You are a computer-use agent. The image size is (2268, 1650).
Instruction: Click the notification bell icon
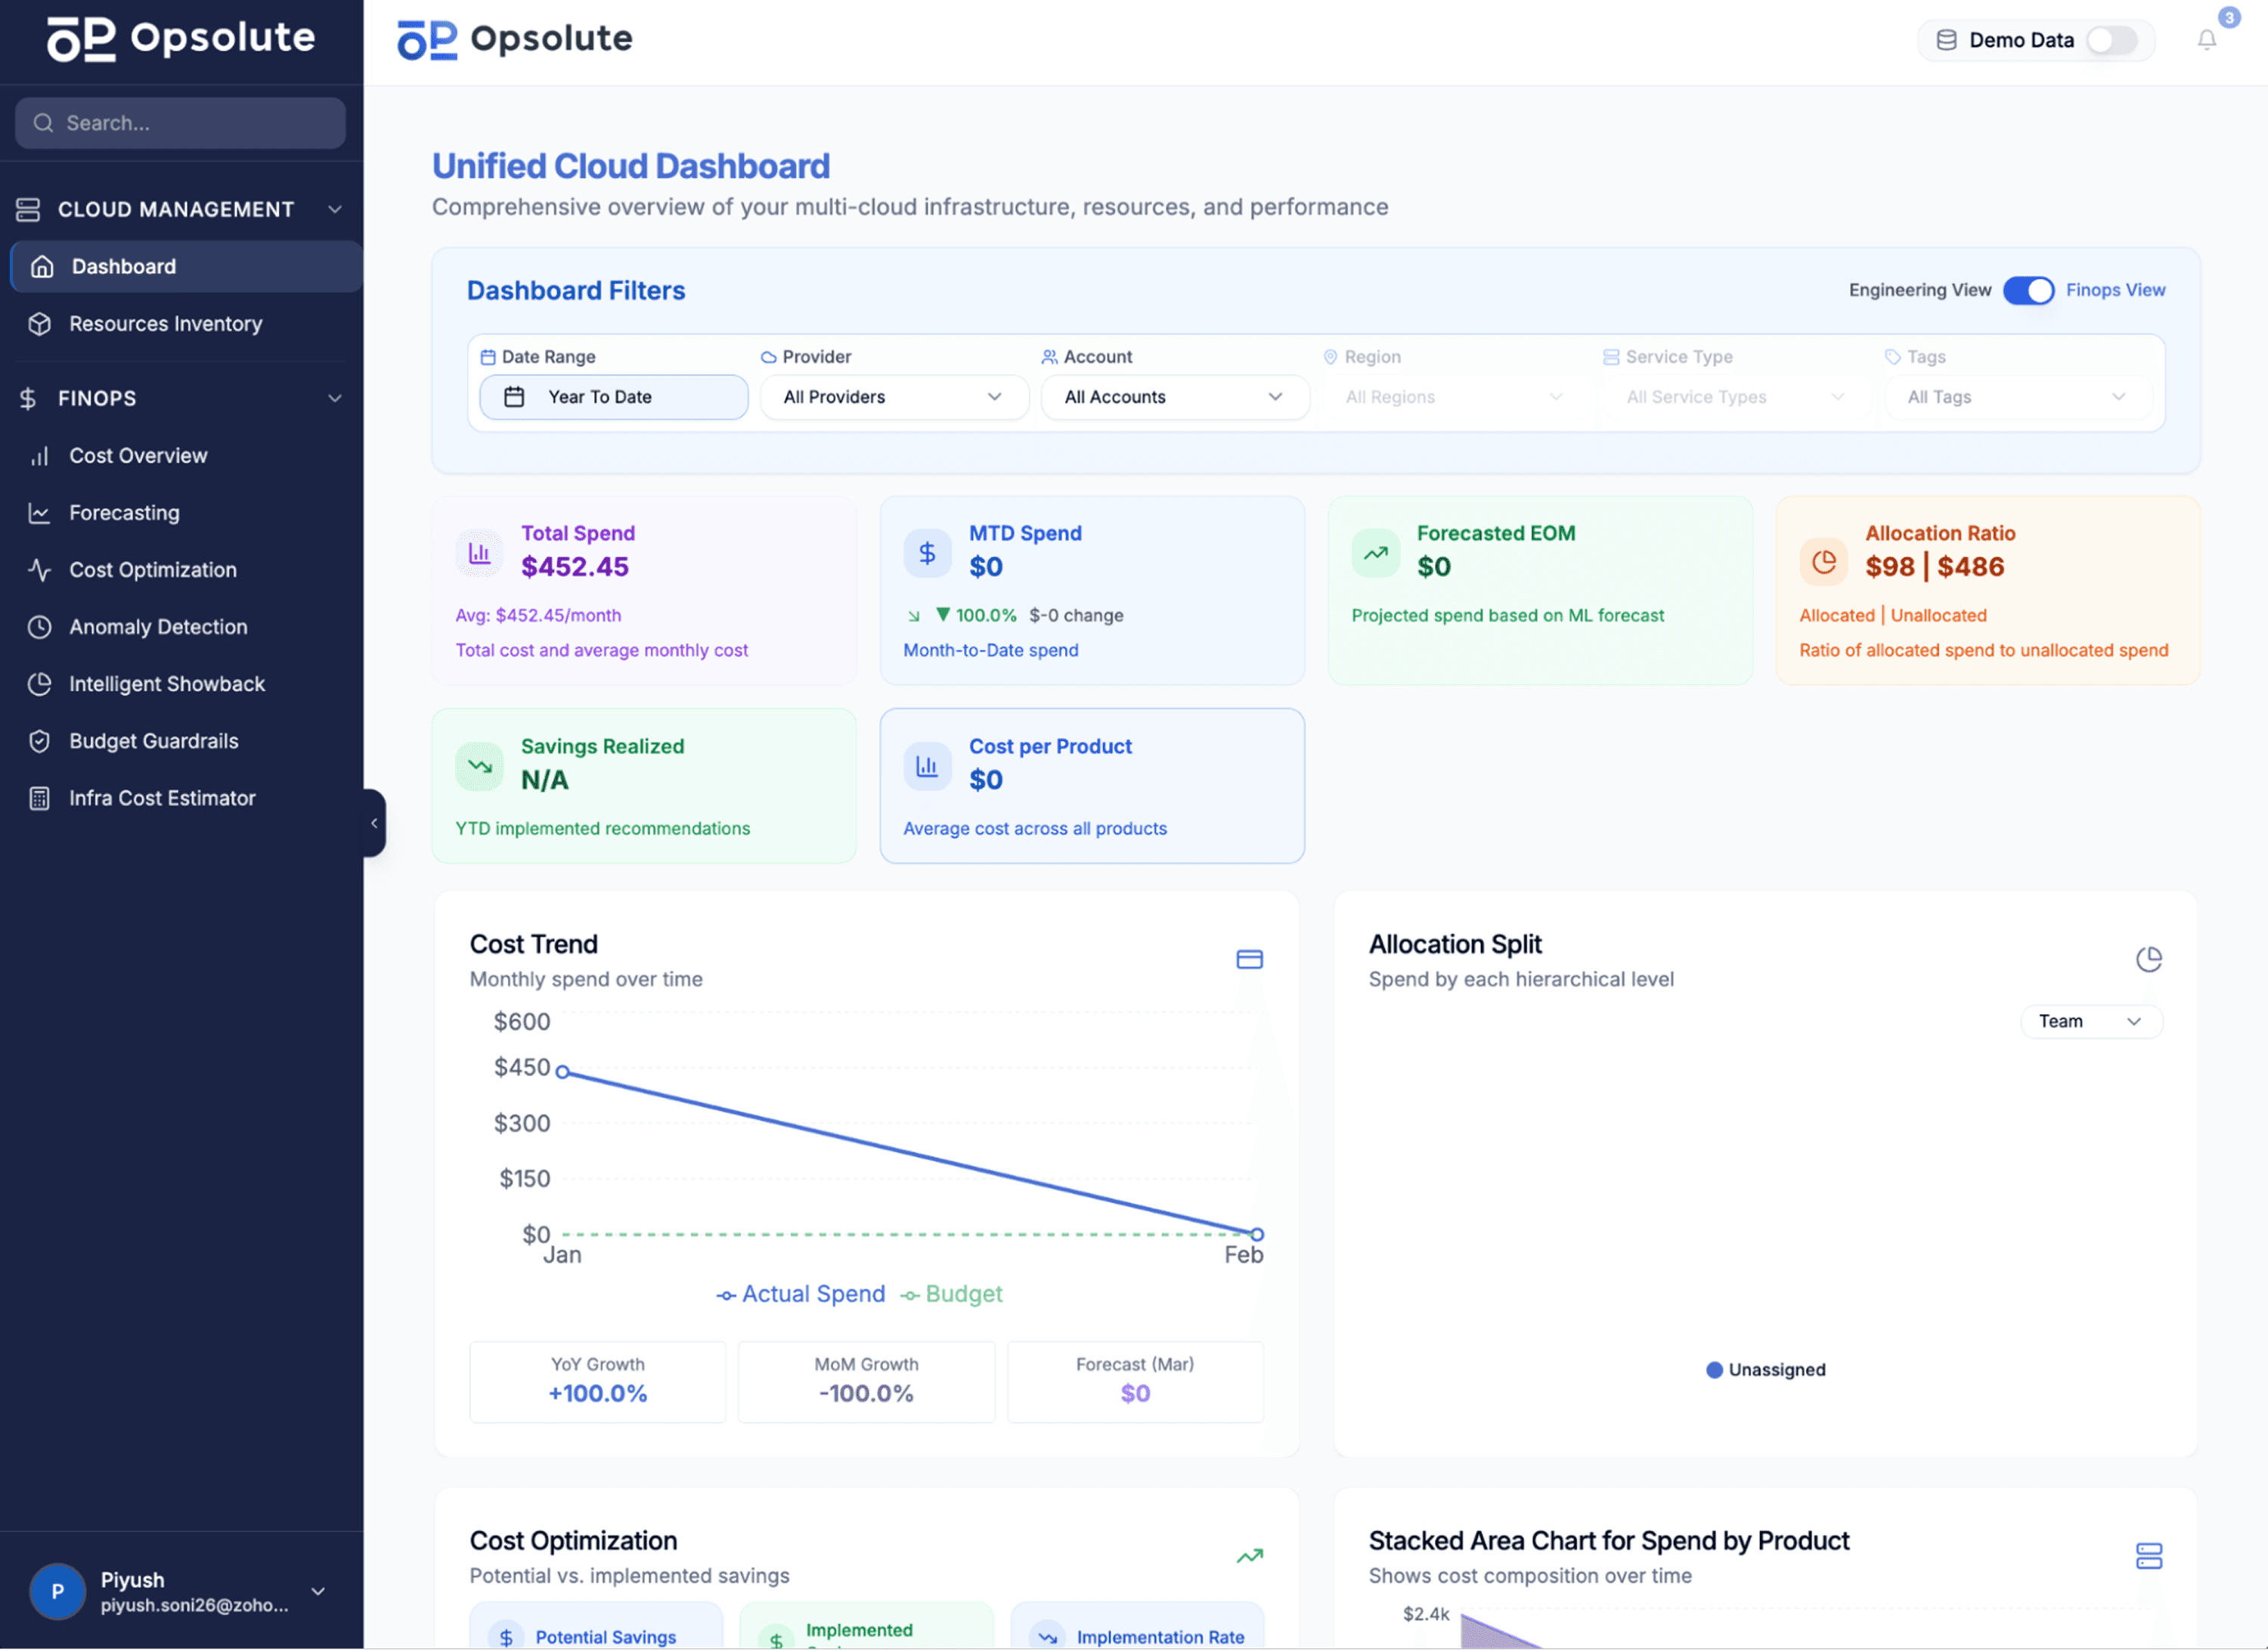pyautogui.click(x=2206, y=40)
